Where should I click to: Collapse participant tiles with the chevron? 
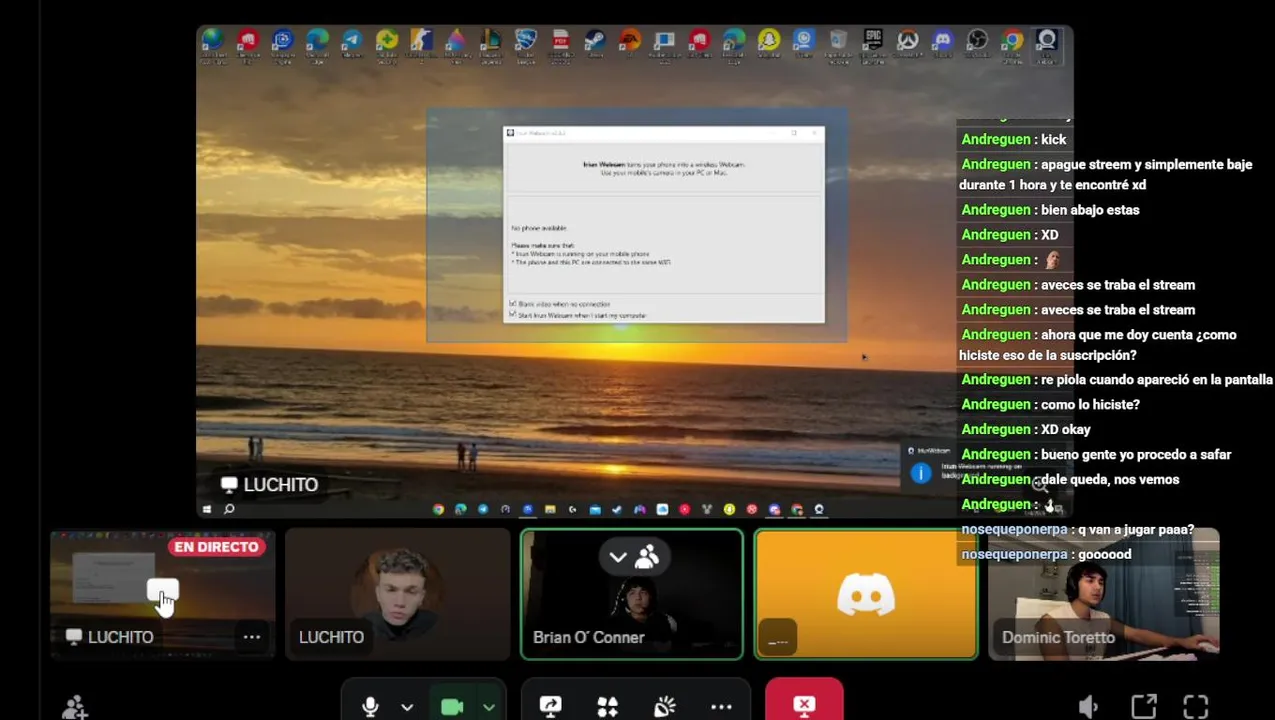pyautogui.click(x=617, y=557)
